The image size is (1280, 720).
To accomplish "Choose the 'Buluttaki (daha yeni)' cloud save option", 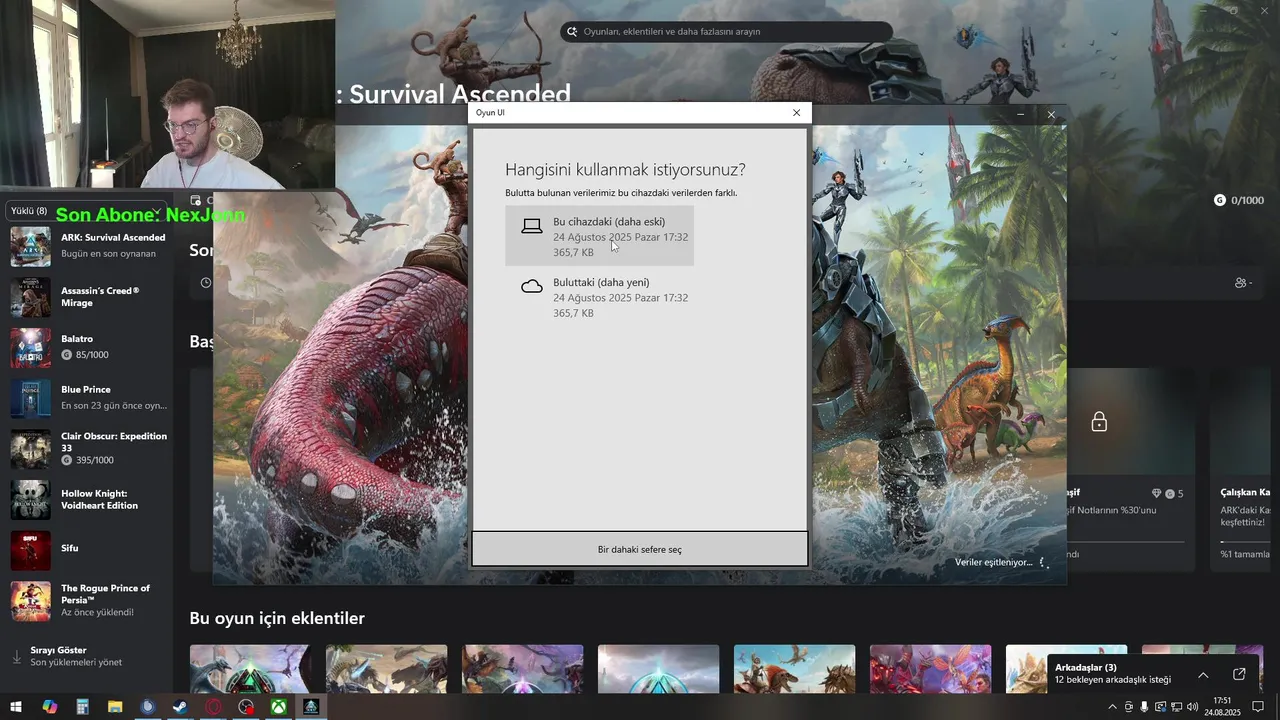I will 599,297.
